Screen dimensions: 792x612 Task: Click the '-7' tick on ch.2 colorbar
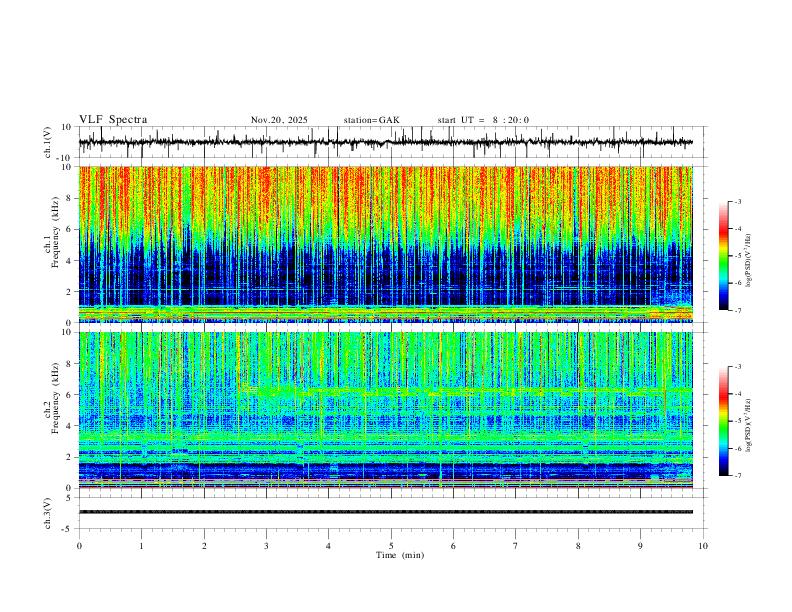(738, 476)
